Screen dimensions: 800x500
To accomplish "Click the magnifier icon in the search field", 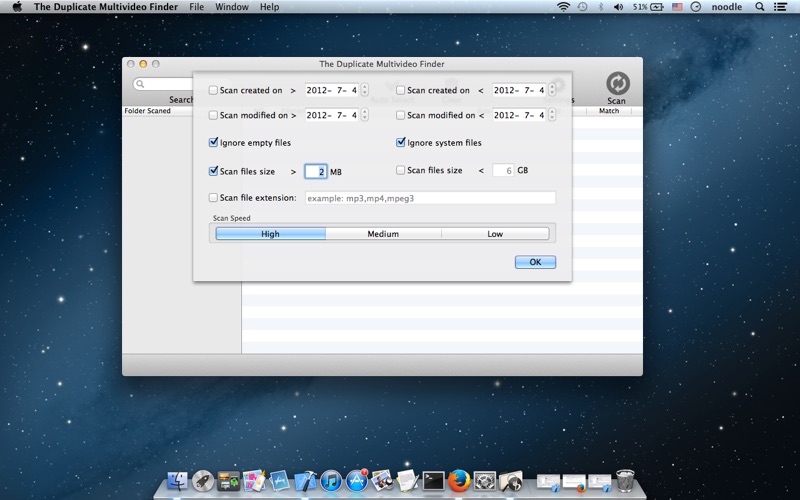I will pyautogui.click(x=140, y=84).
